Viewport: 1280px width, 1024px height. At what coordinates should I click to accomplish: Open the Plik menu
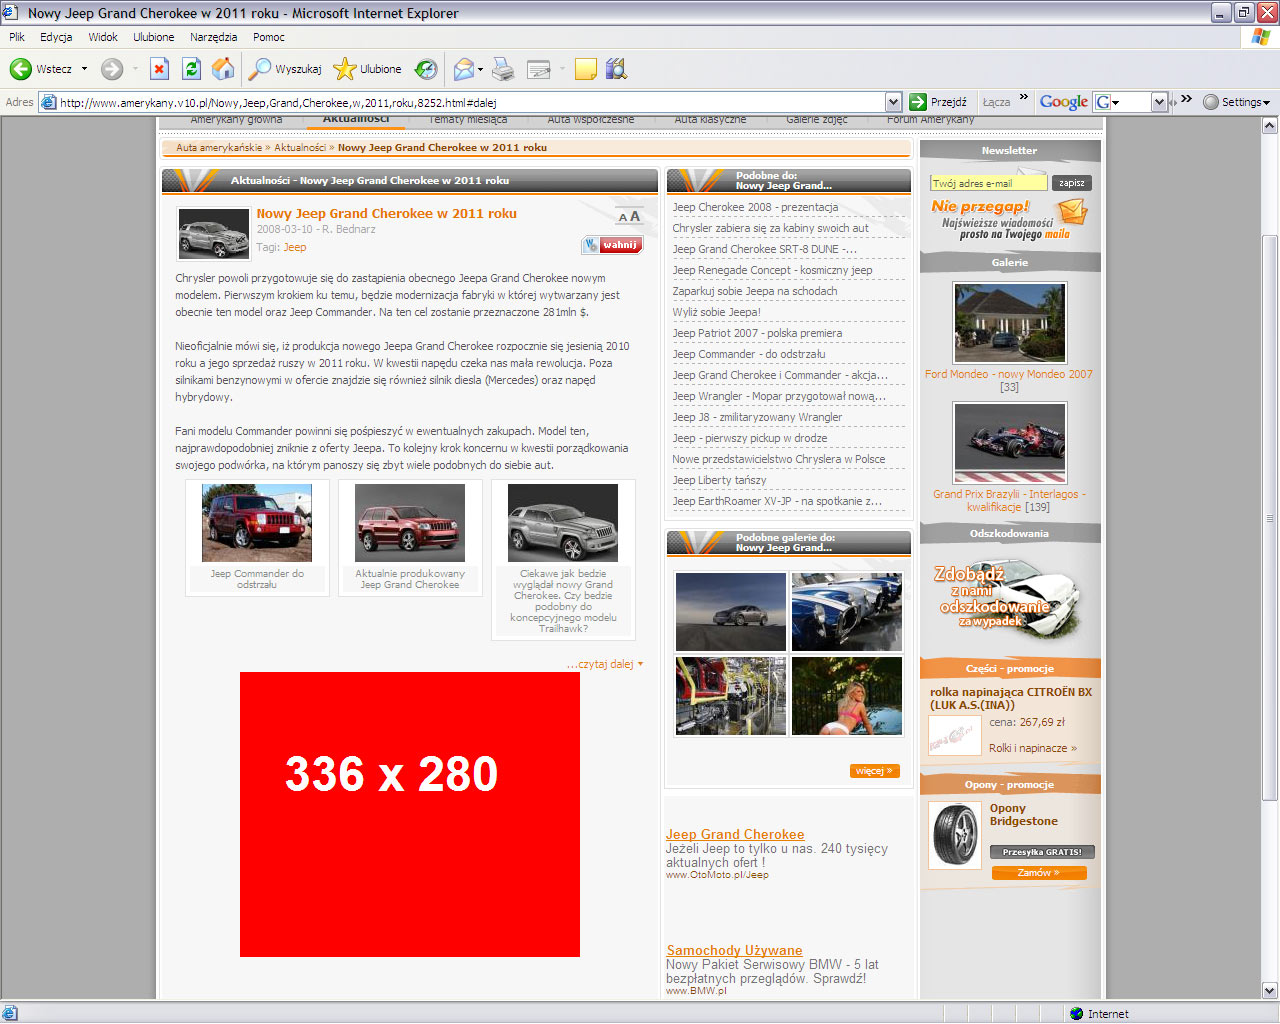[17, 37]
